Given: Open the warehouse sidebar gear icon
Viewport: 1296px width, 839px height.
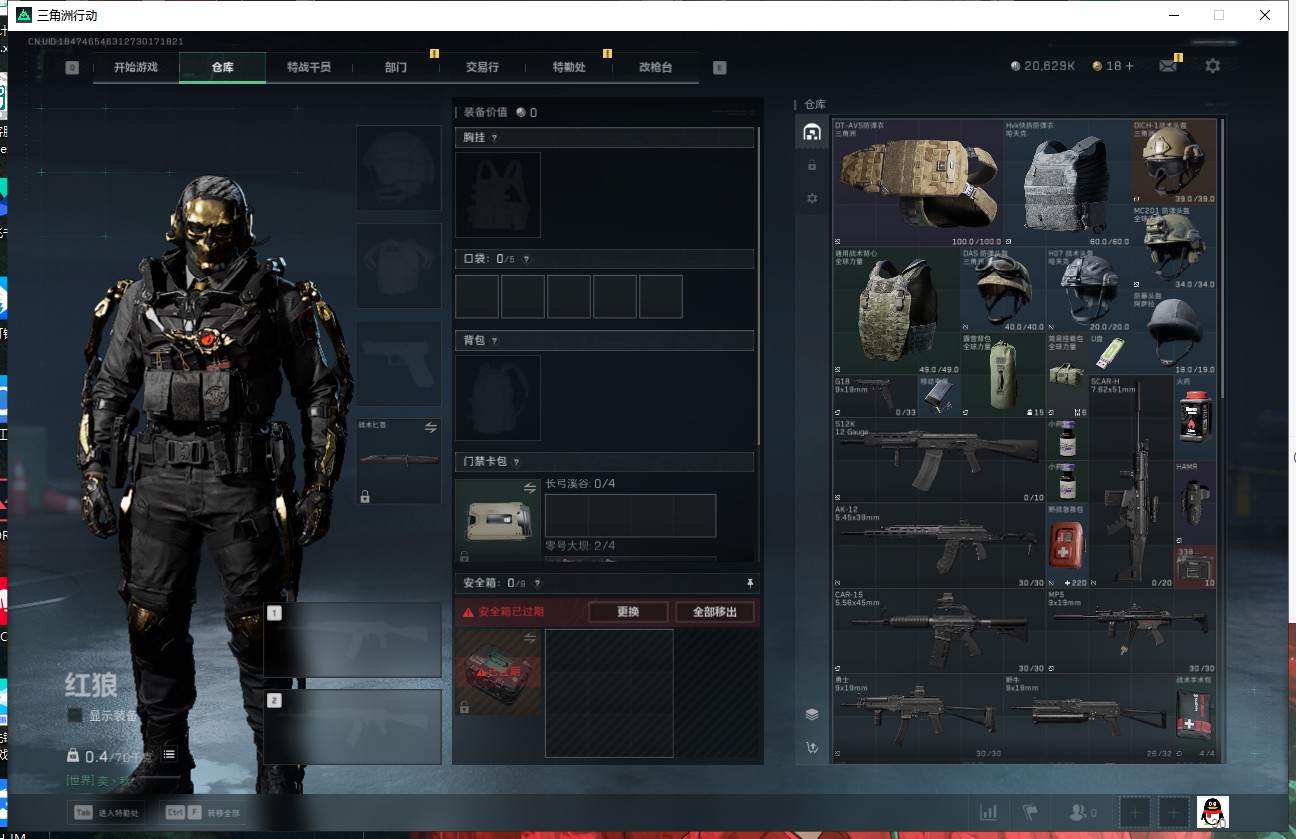Looking at the screenshot, I should [x=811, y=198].
